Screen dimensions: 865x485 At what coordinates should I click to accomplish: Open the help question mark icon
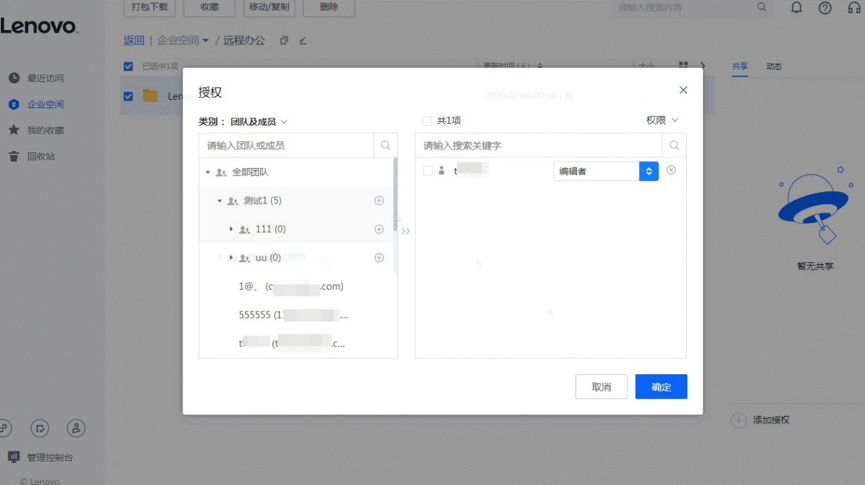(x=825, y=8)
